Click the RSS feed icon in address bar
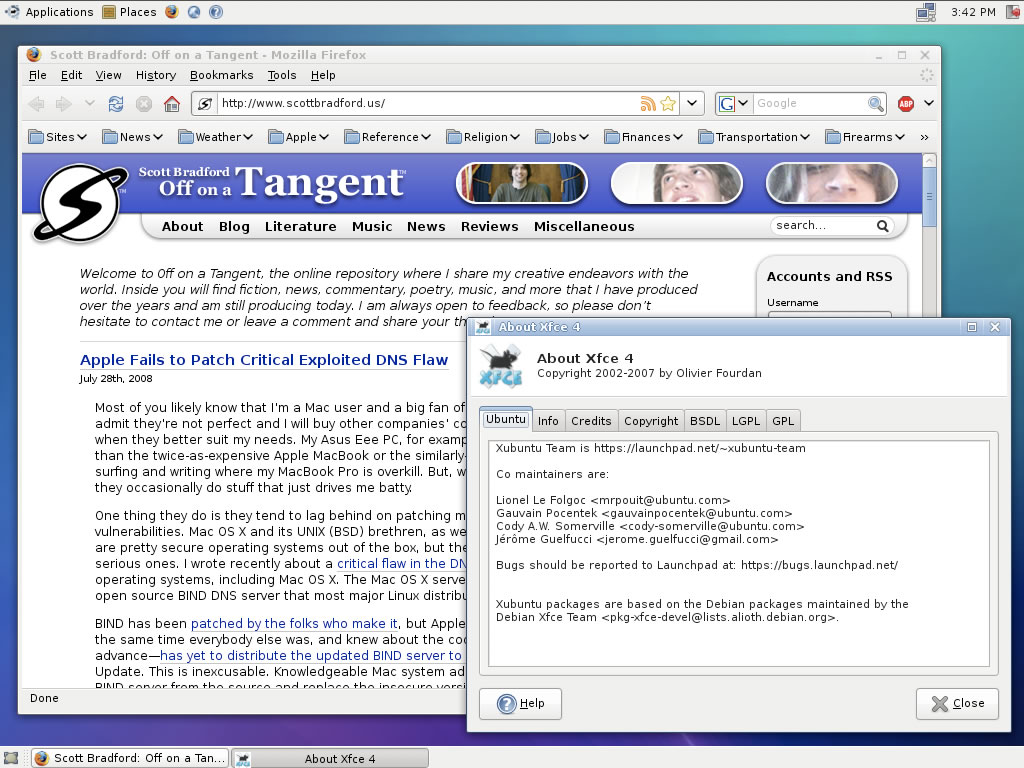 (x=648, y=103)
